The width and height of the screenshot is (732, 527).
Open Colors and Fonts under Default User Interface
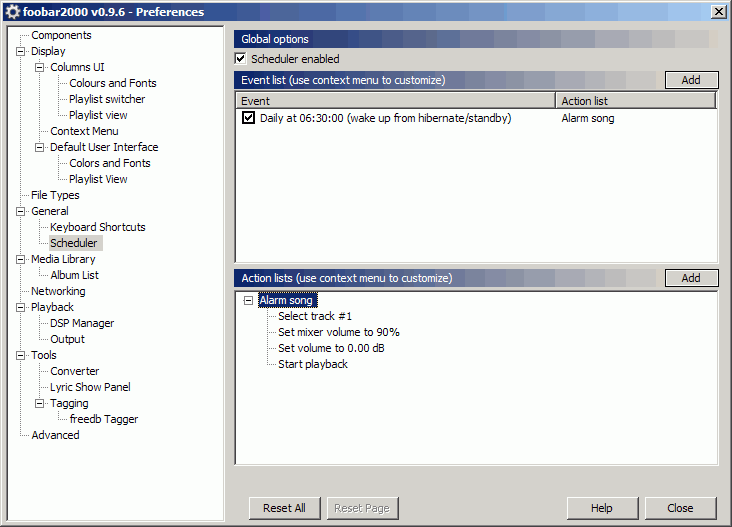110,163
